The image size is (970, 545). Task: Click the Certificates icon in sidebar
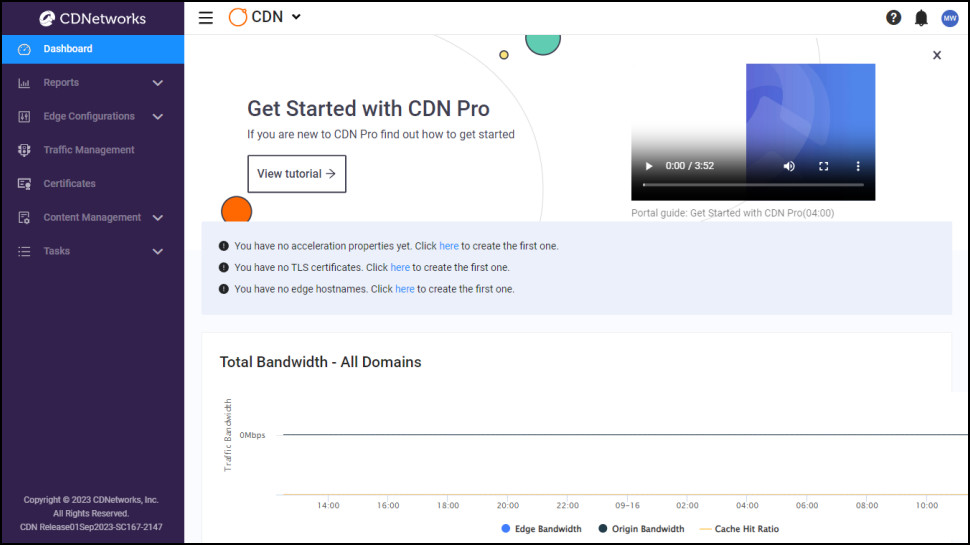point(24,184)
